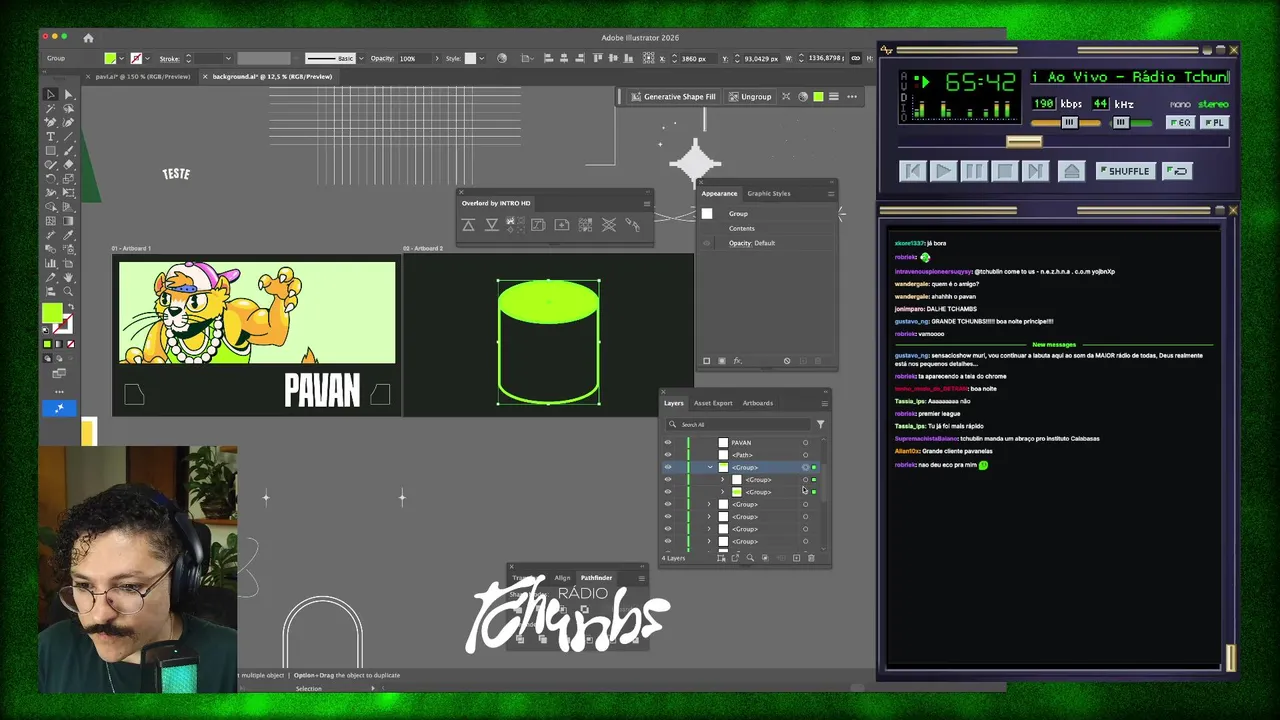
Task: Click target circle of PAVAN layer
Action: tap(805, 442)
